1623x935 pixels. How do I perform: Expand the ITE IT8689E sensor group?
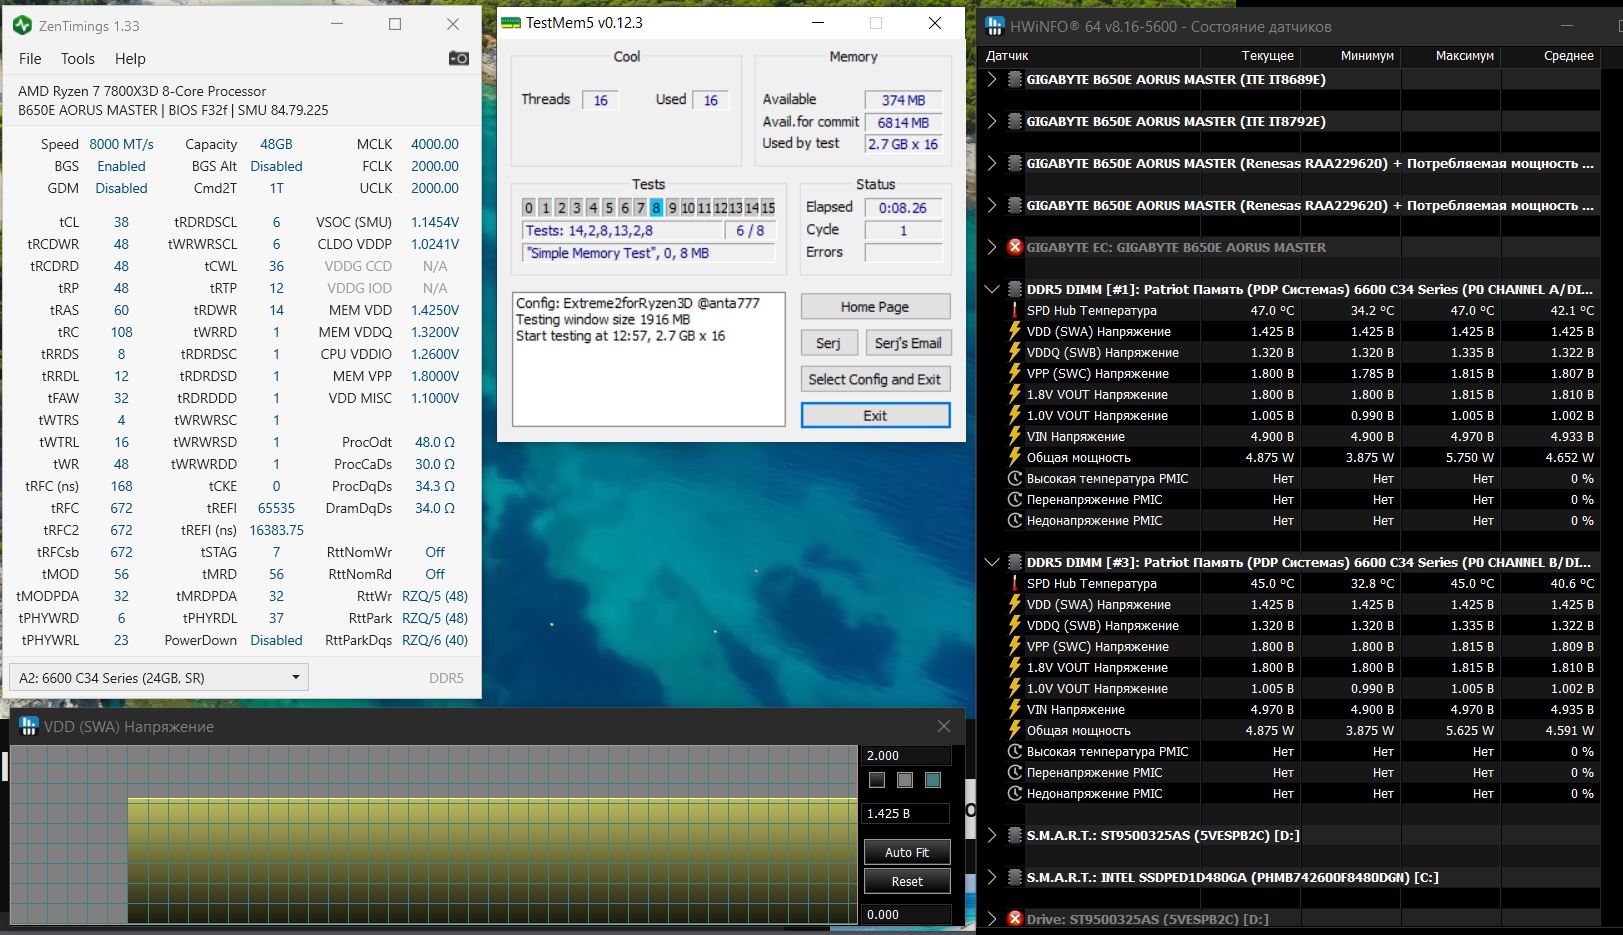tap(992, 79)
